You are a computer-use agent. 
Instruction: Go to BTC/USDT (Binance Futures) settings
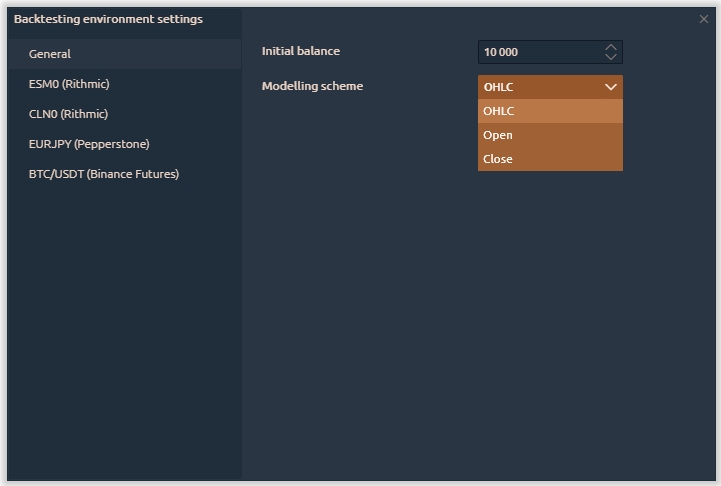(x=104, y=174)
